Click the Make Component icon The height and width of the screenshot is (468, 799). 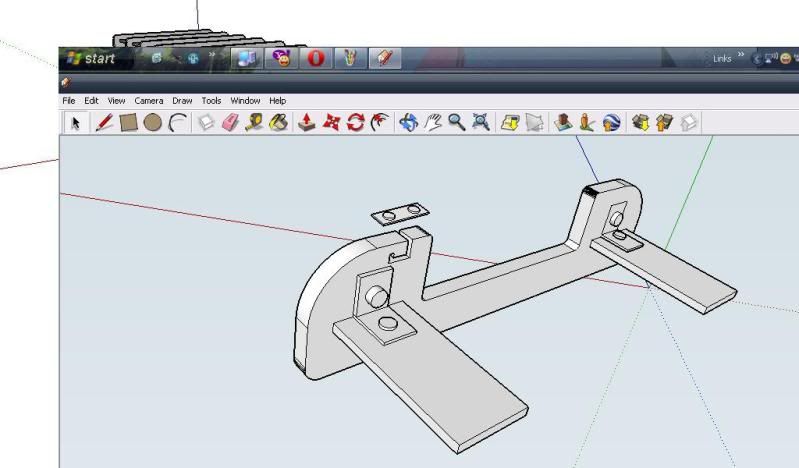point(206,123)
